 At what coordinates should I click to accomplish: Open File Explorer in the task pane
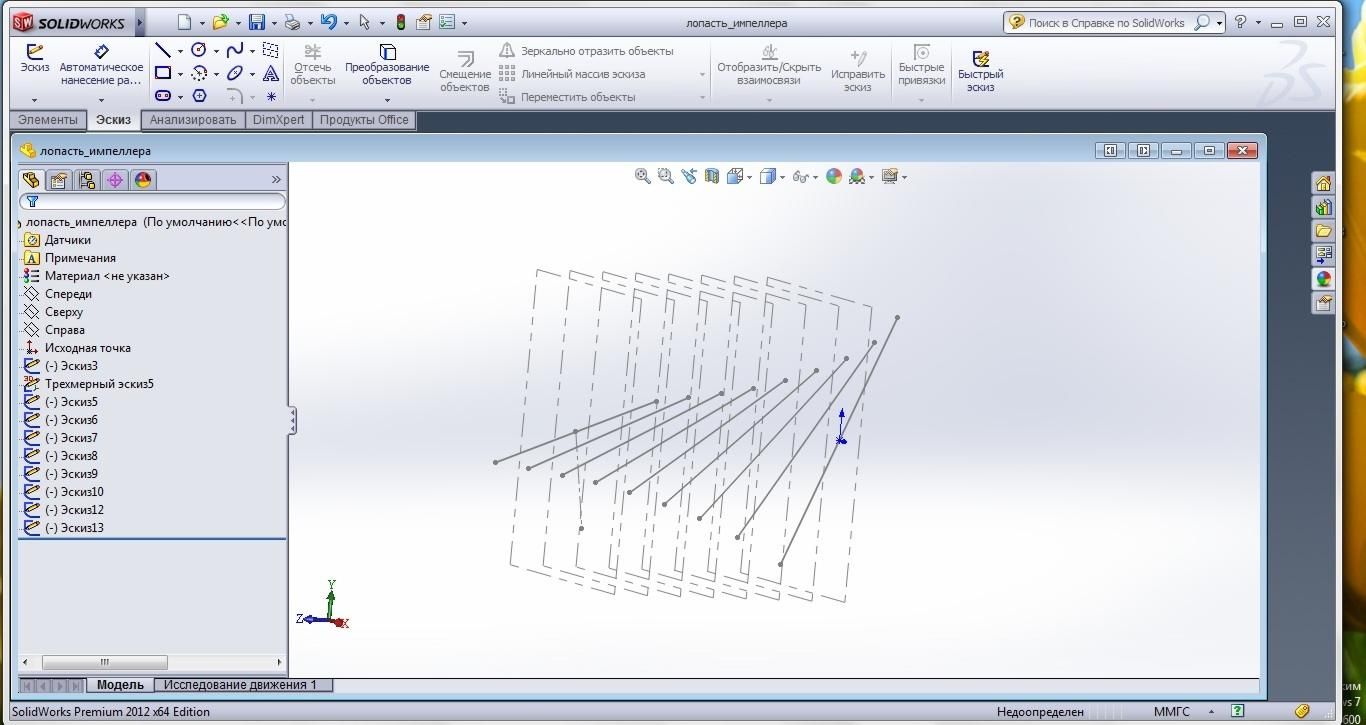[1324, 231]
